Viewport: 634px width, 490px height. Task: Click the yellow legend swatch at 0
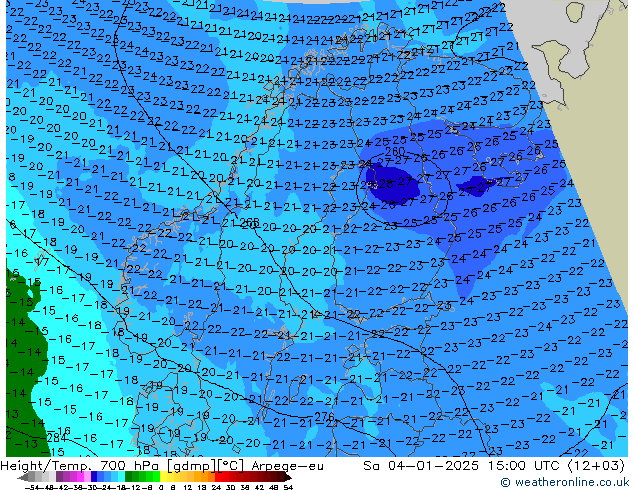click(163, 477)
